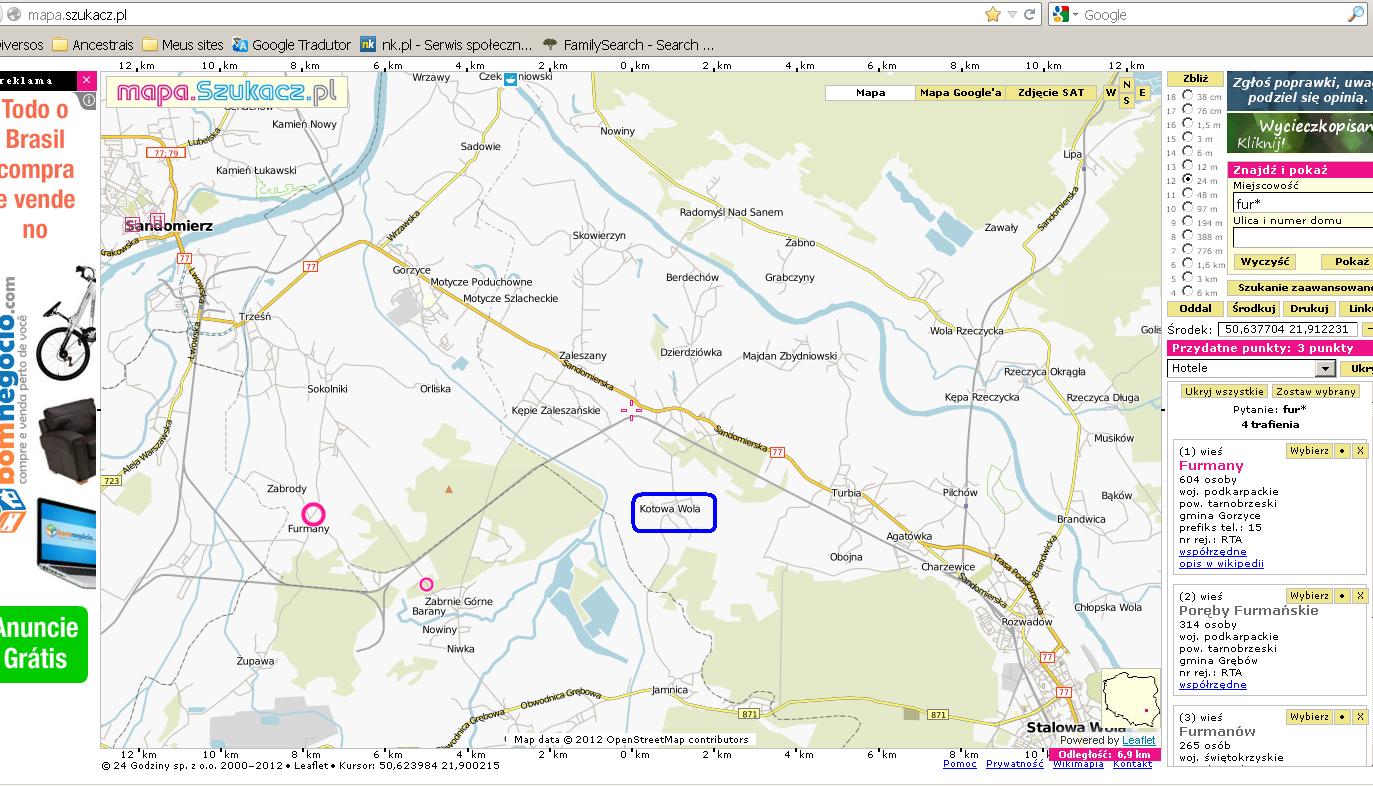This screenshot has width=1373, height=786.
Task: Click the mapa.Szukacz.pl logo
Action: [228, 92]
